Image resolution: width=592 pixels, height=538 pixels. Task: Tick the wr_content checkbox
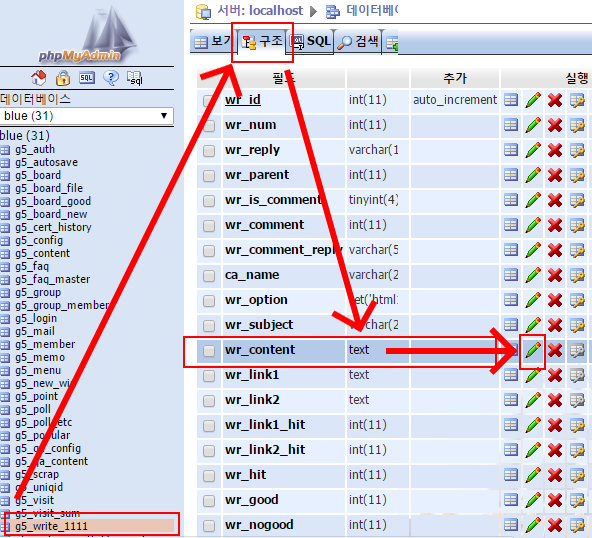pos(209,351)
